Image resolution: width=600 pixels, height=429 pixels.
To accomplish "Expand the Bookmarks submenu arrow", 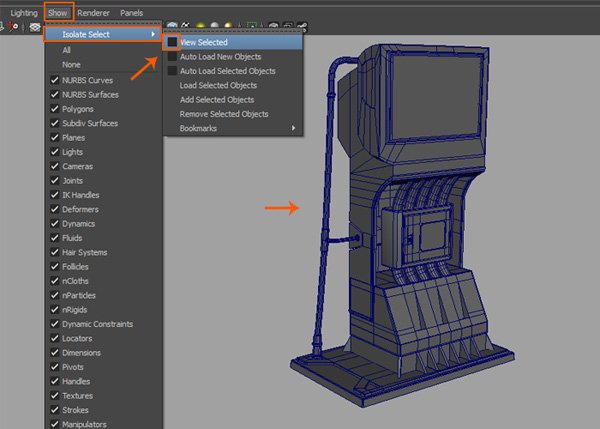I will 293,128.
